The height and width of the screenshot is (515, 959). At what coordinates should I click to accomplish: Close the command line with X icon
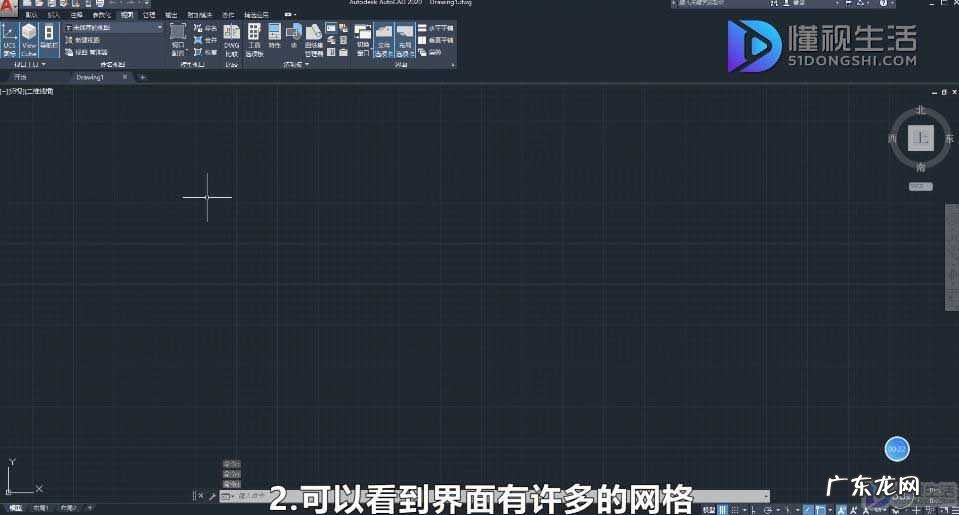tap(201, 496)
